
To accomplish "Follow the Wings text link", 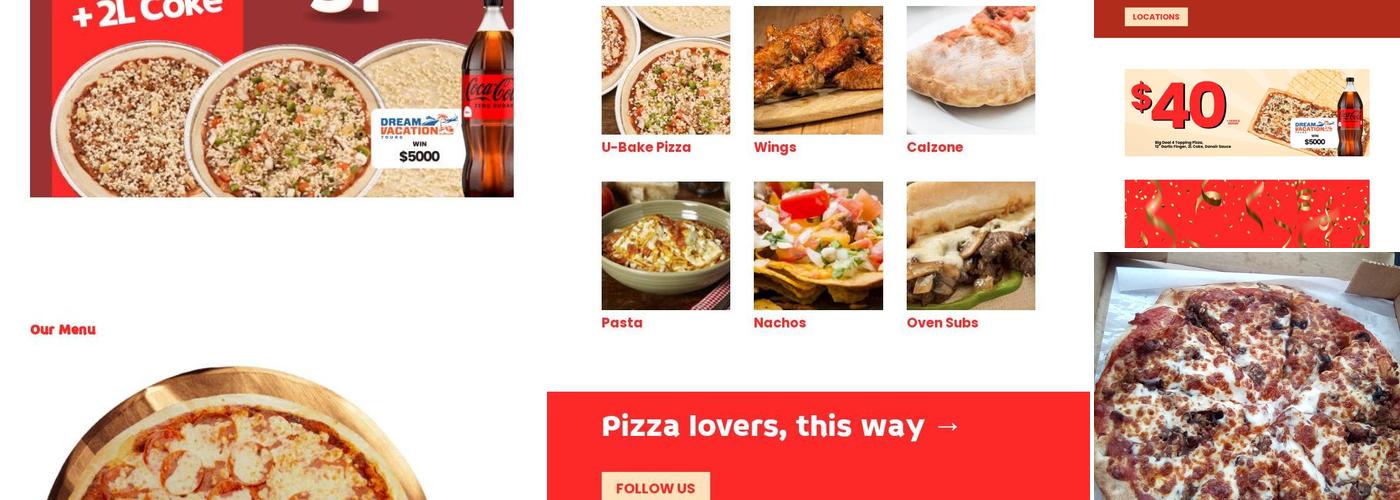I will point(775,147).
